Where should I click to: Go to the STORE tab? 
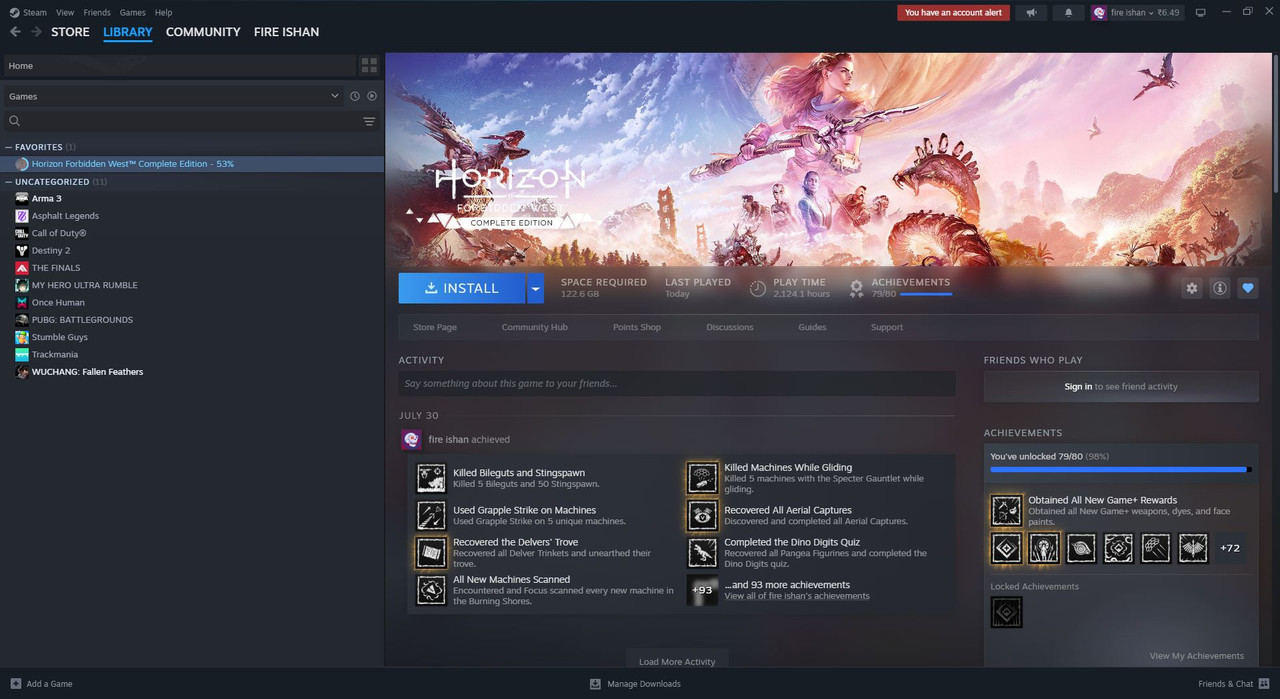pyautogui.click(x=70, y=32)
